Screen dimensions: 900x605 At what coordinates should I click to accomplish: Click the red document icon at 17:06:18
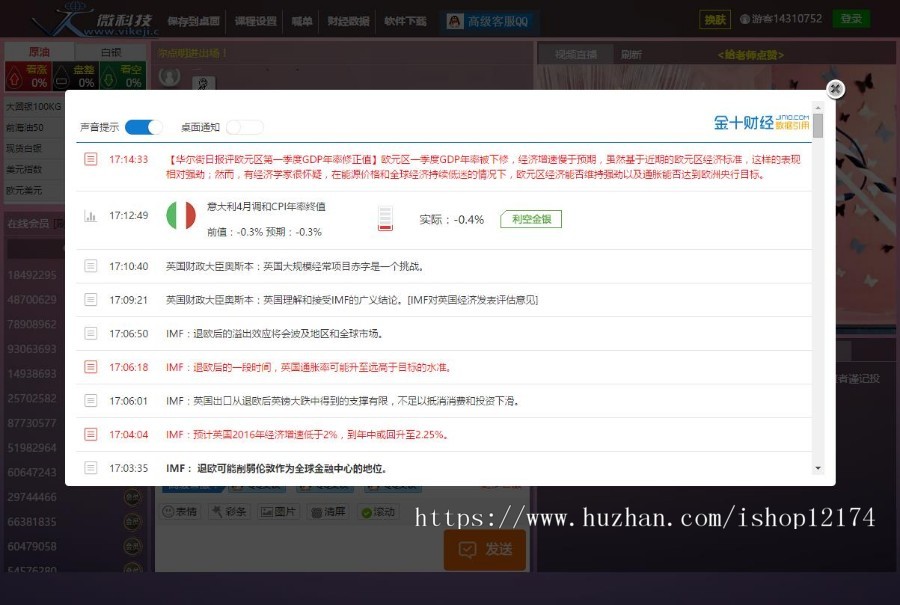[x=91, y=367]
